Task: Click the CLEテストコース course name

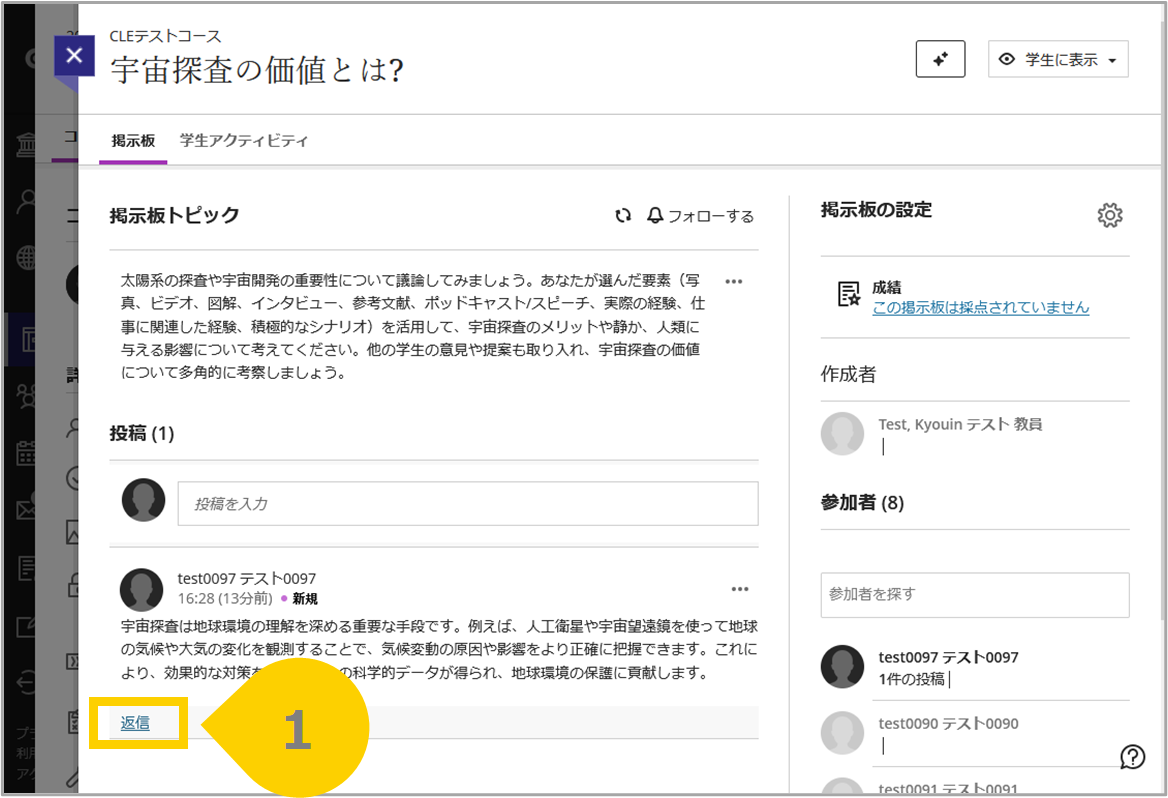Action: click(165, 36)
